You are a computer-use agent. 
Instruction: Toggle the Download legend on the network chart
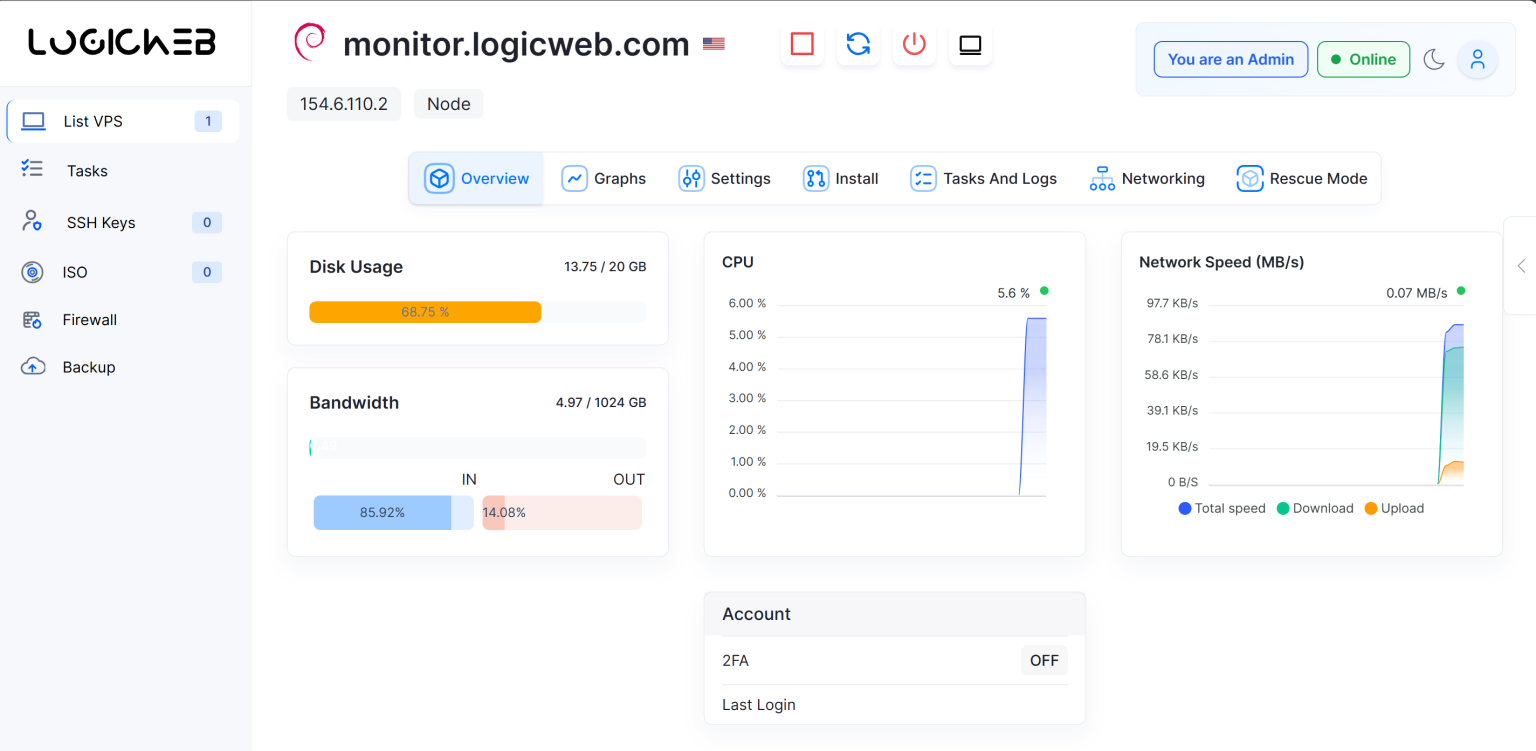1314,508
